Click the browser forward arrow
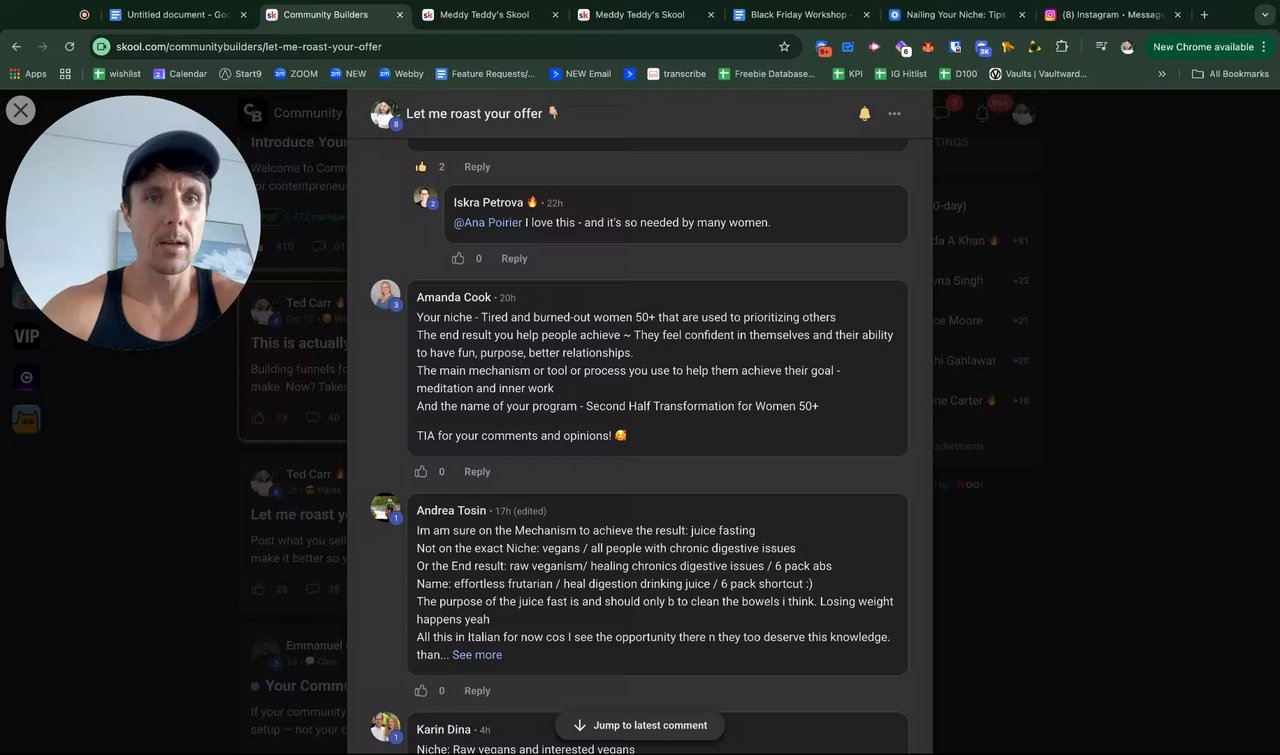The width and height of the screenshot is (1280, 755). point(42,47)
